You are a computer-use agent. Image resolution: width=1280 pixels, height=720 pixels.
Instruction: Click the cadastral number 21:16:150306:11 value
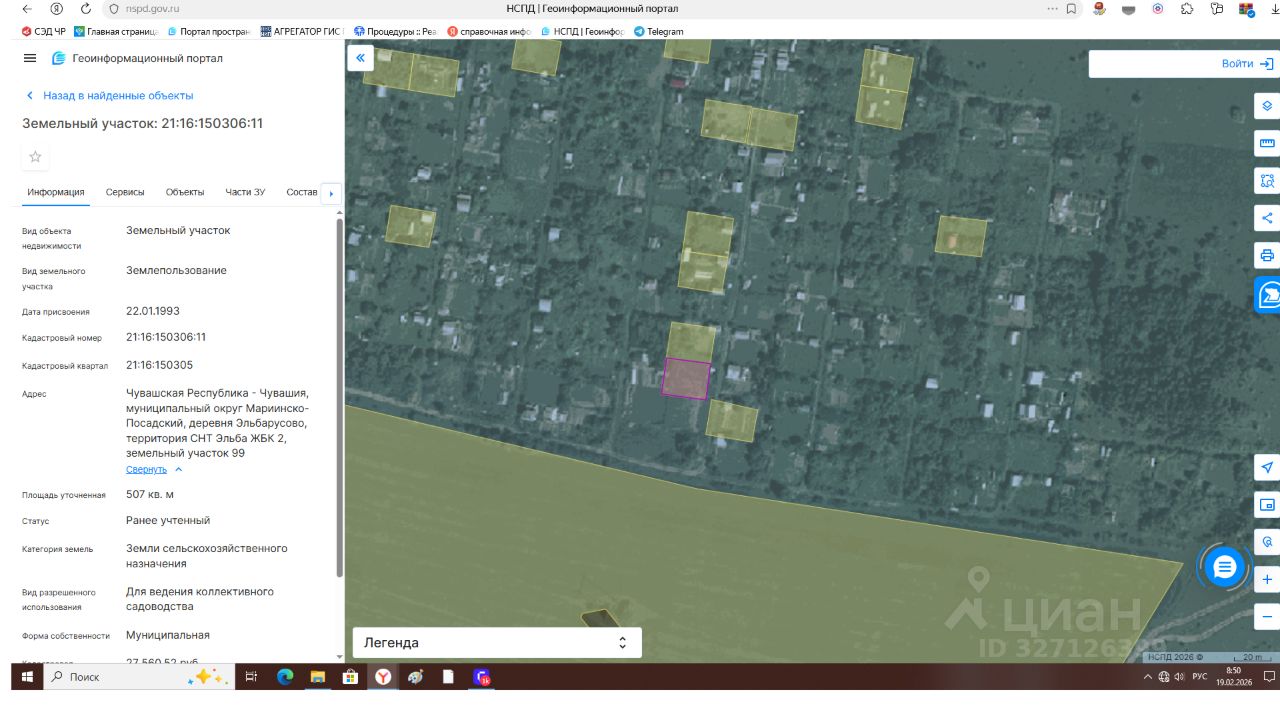tap(166, 337)
